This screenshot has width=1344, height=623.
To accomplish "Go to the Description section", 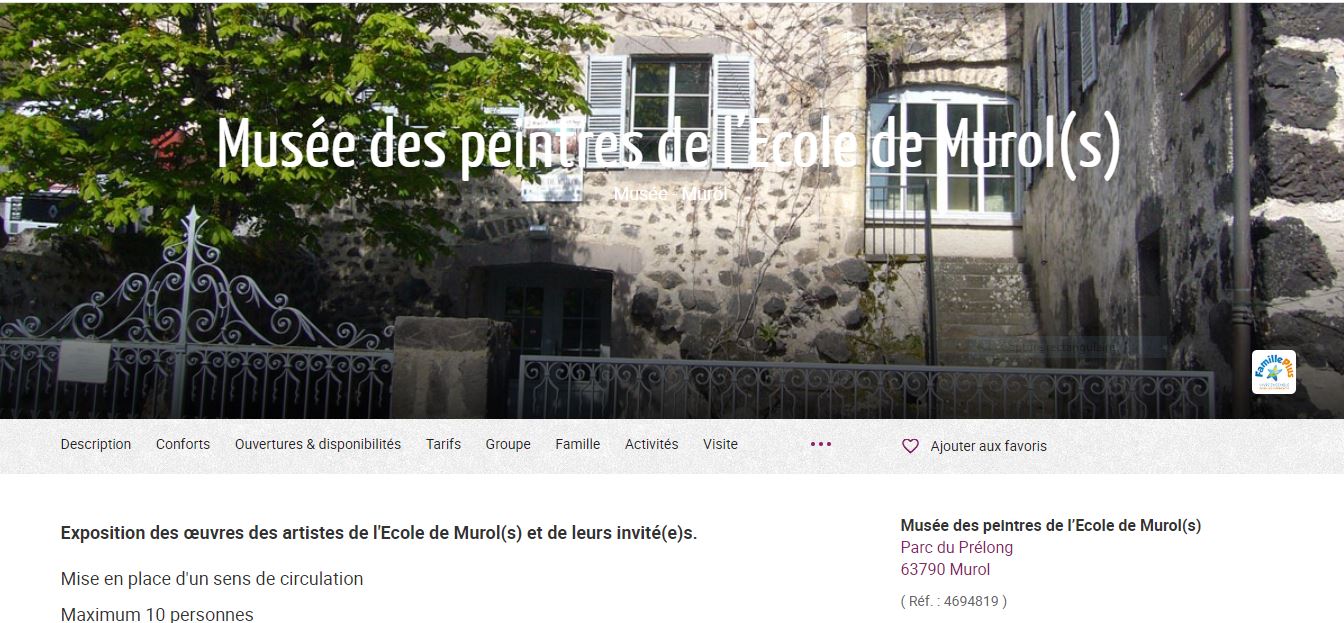I will 96,444.
